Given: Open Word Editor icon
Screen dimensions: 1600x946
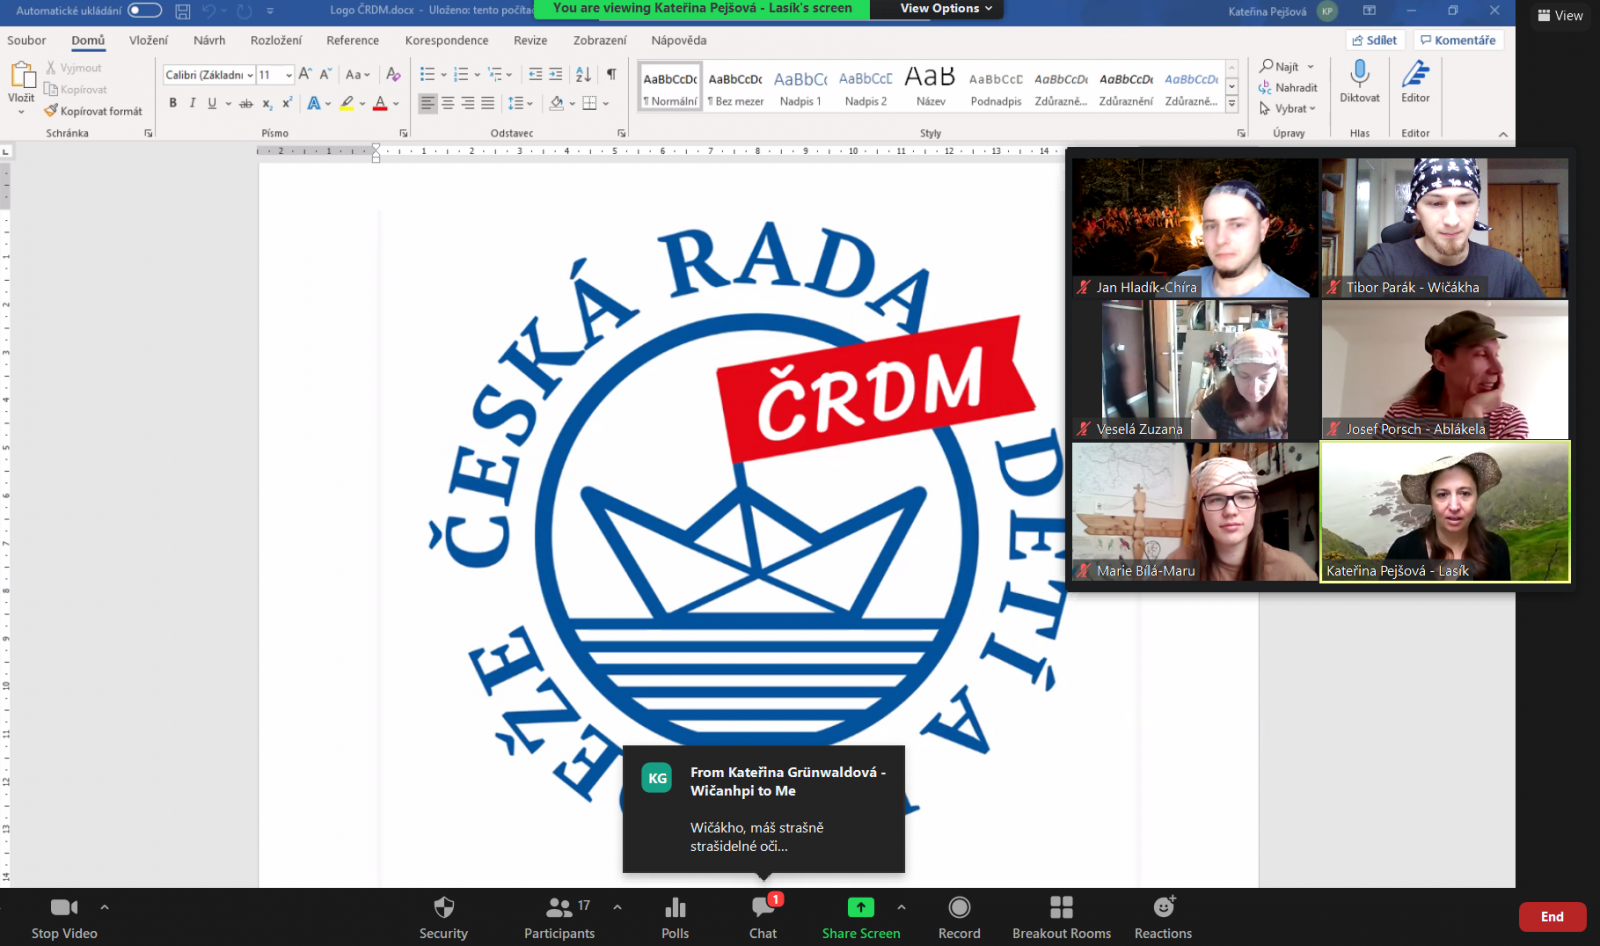Looking at the screenshot, I should [1415, 73].
